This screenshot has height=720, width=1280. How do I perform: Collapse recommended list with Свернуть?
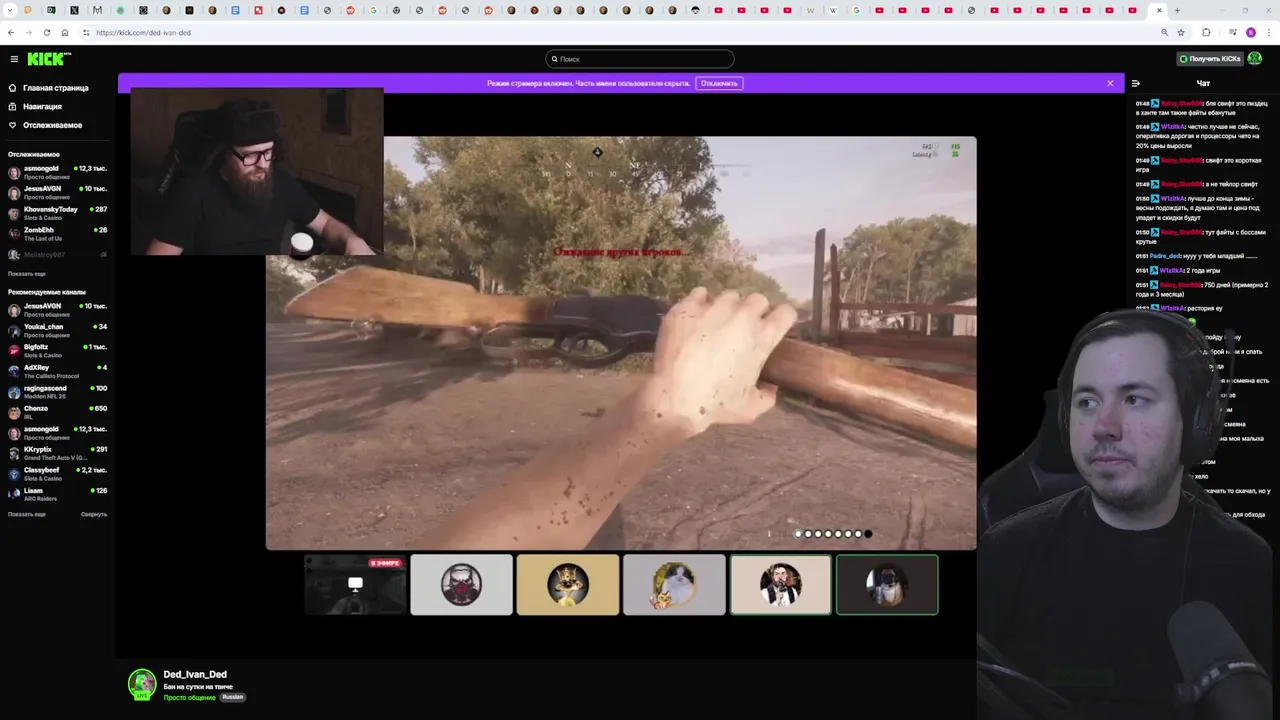(94, 514)
